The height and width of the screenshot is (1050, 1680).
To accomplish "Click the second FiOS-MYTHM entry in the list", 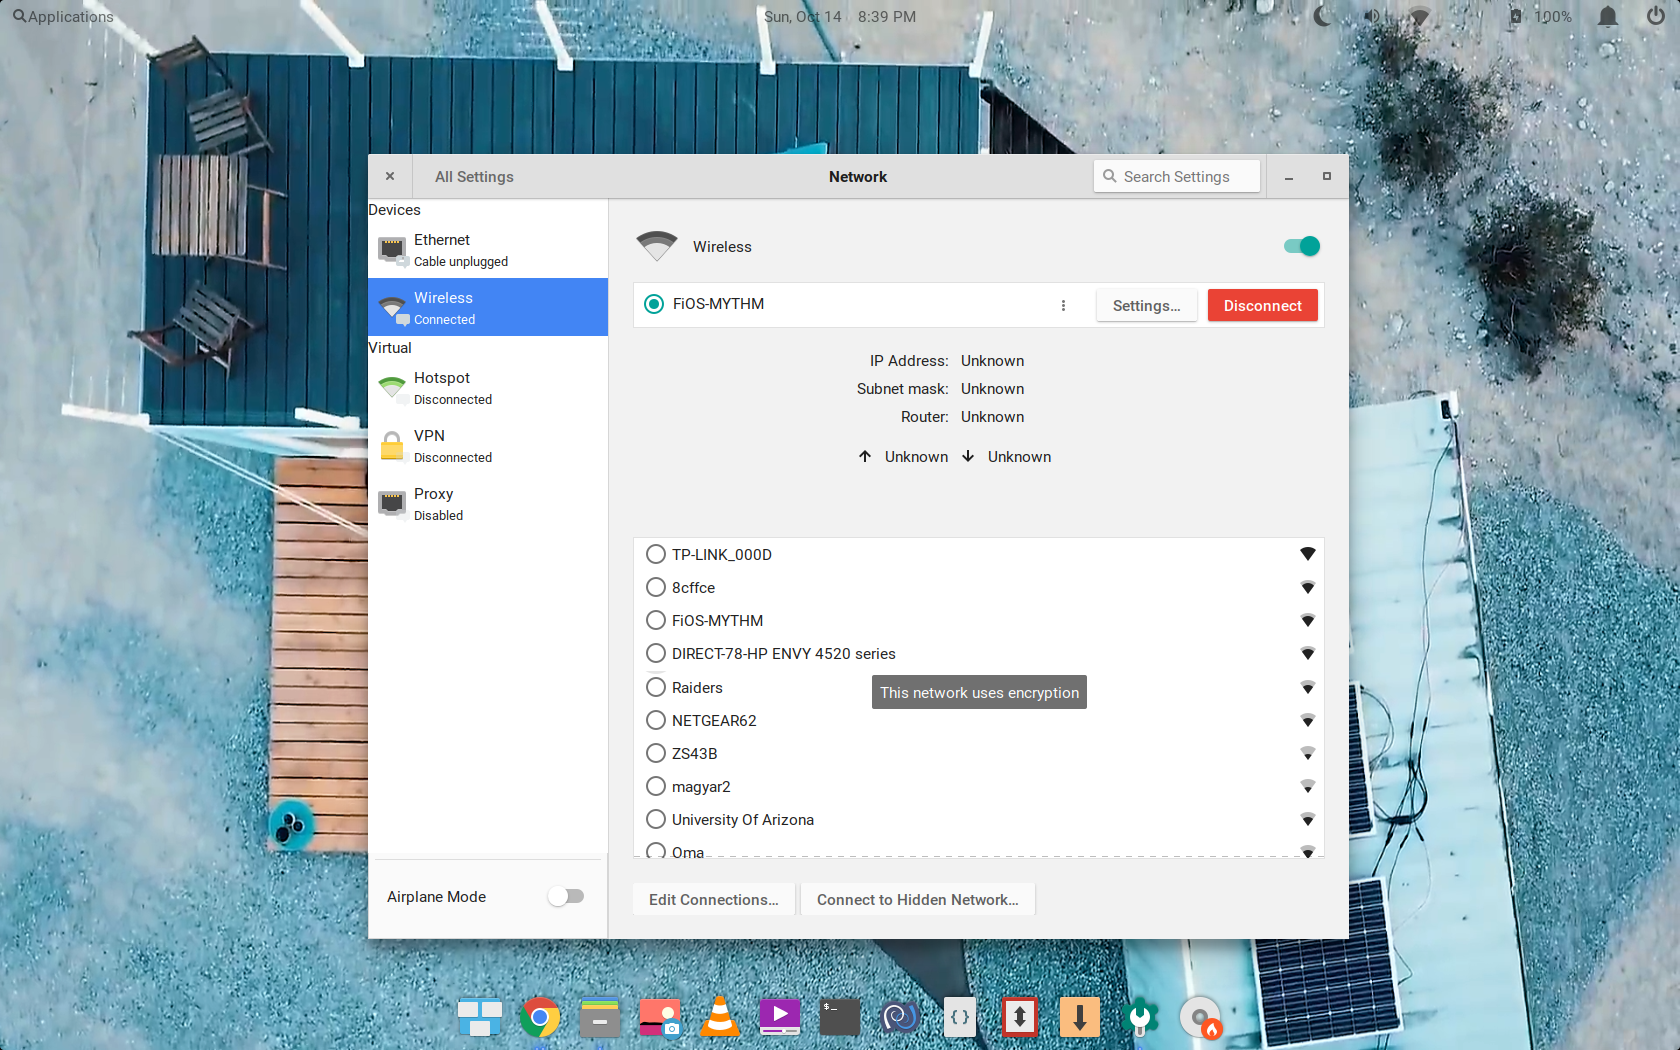I will pos(979,620).
